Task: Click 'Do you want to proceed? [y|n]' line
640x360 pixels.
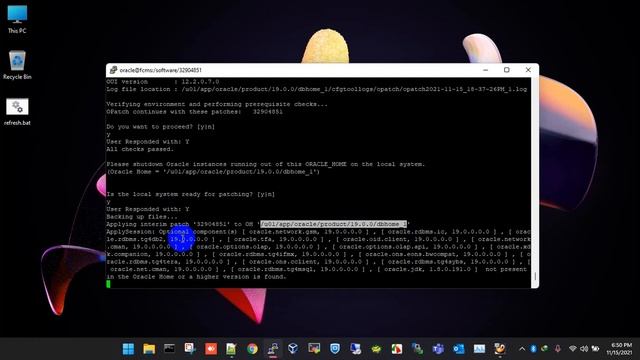Action: (x=161, y=127)
